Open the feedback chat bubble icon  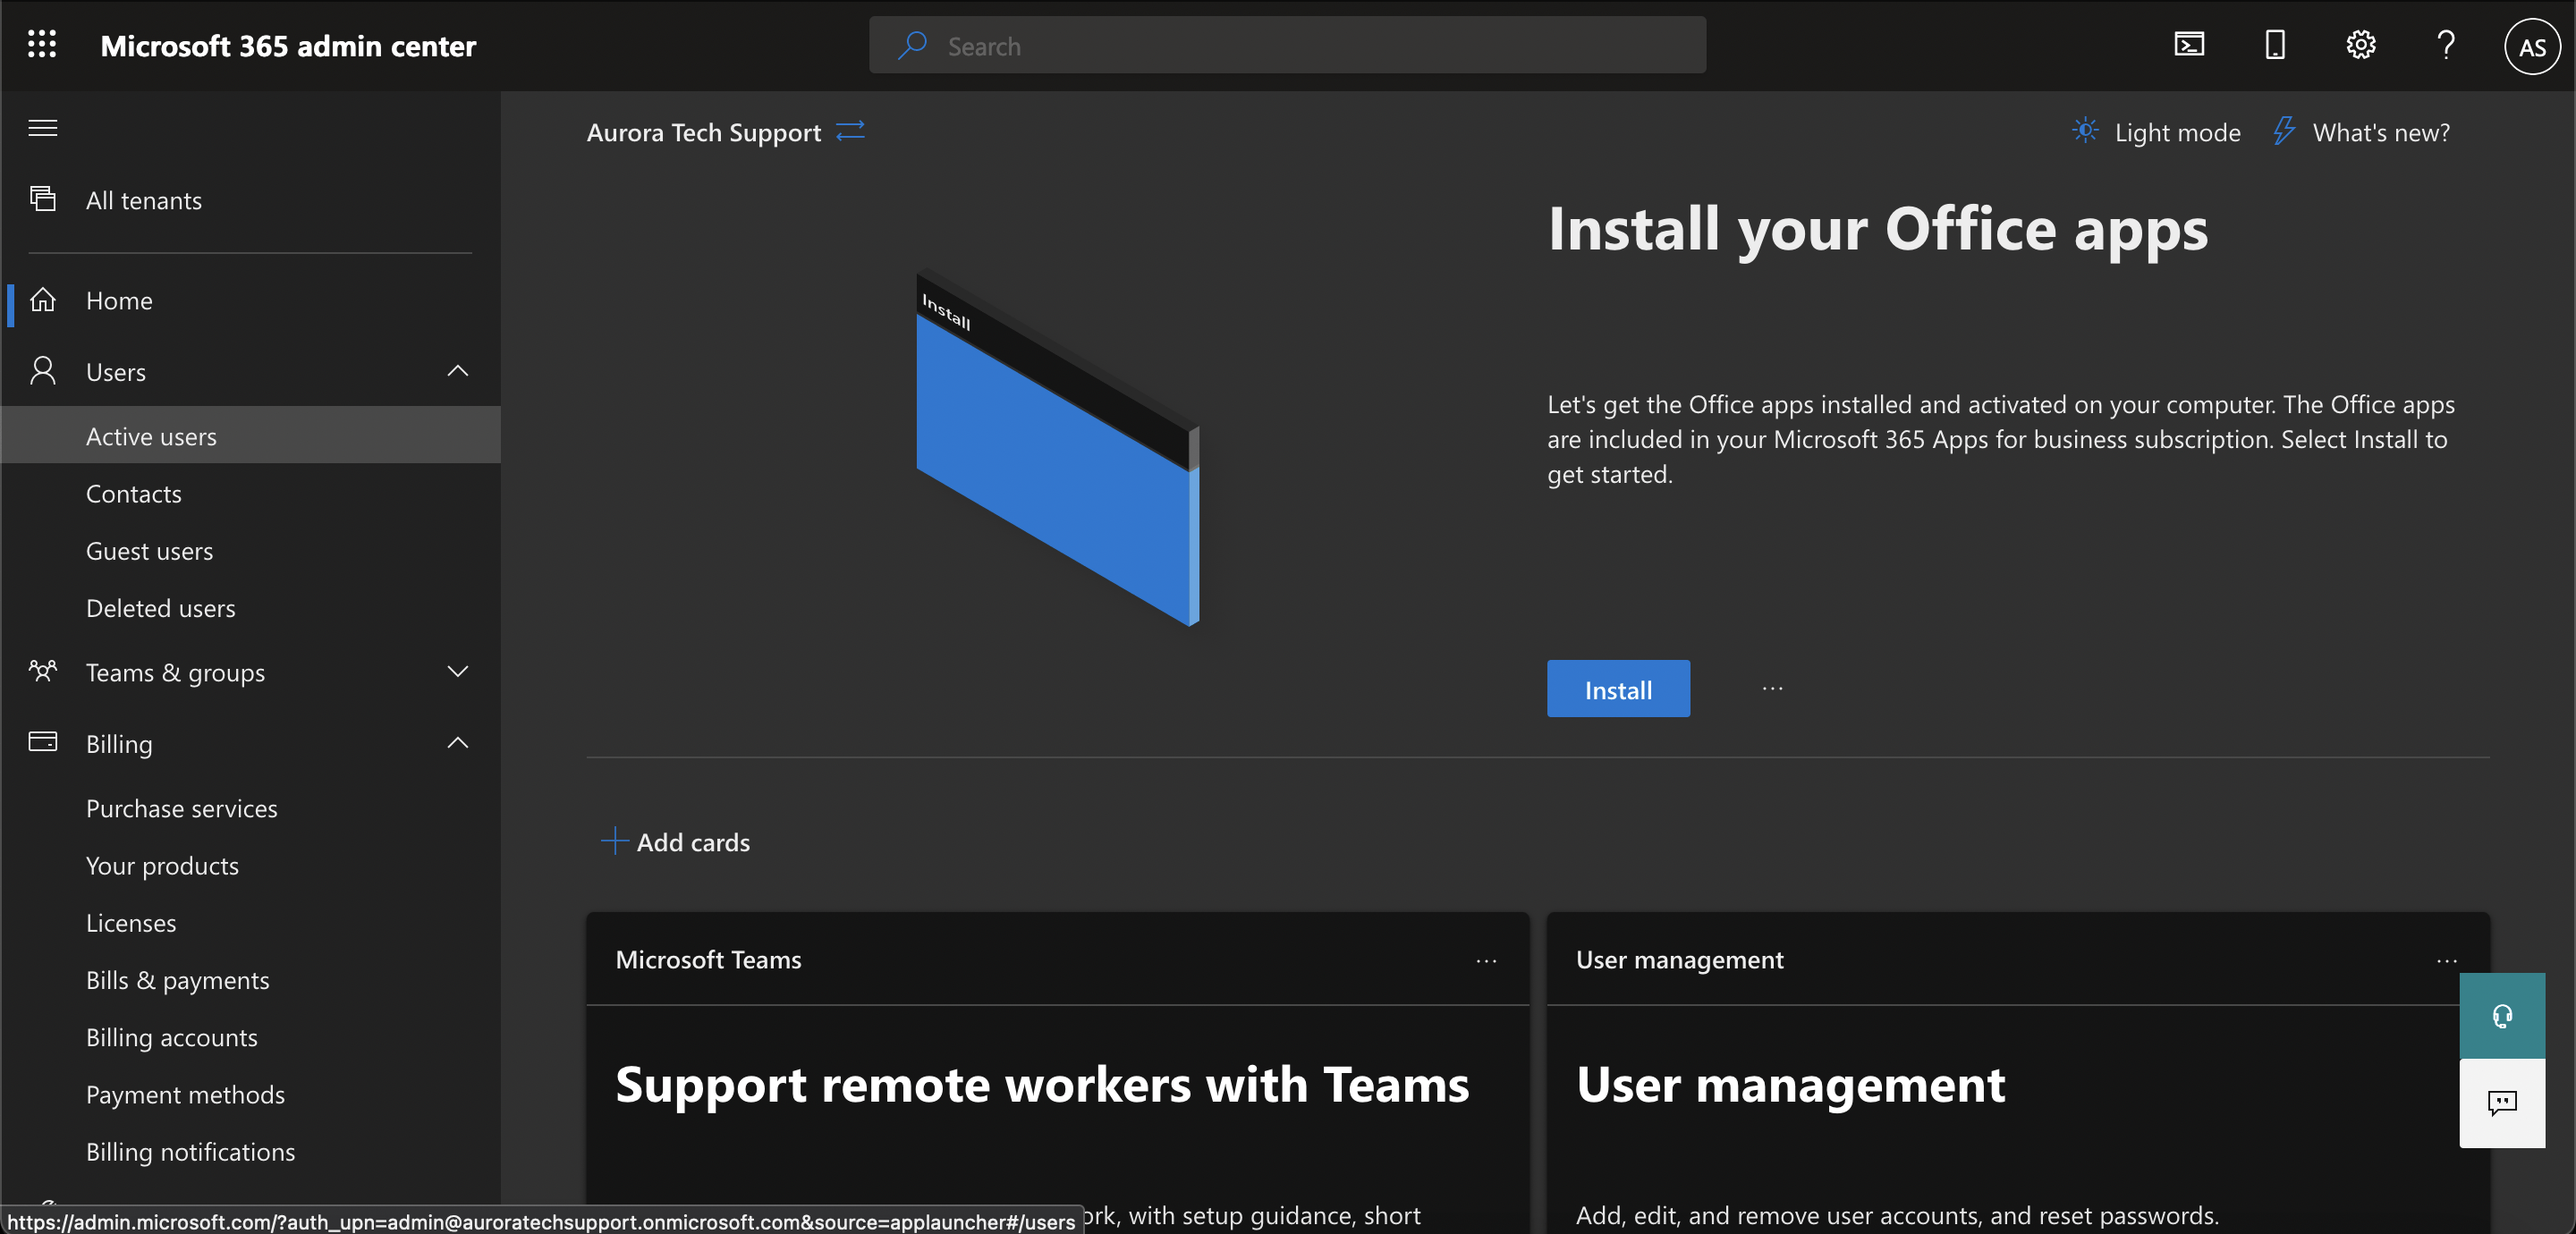[2502, 1103]
